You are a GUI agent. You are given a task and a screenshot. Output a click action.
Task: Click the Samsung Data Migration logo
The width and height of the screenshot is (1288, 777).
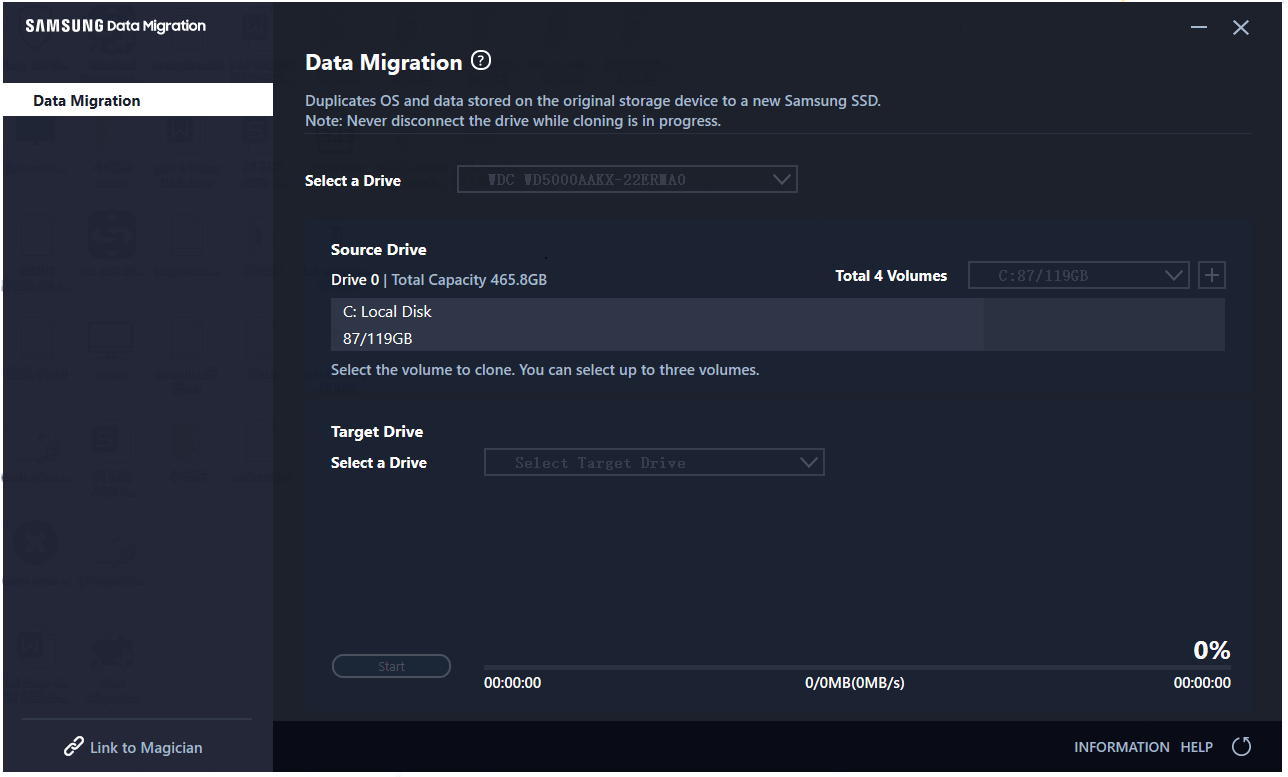pos(115,26)
